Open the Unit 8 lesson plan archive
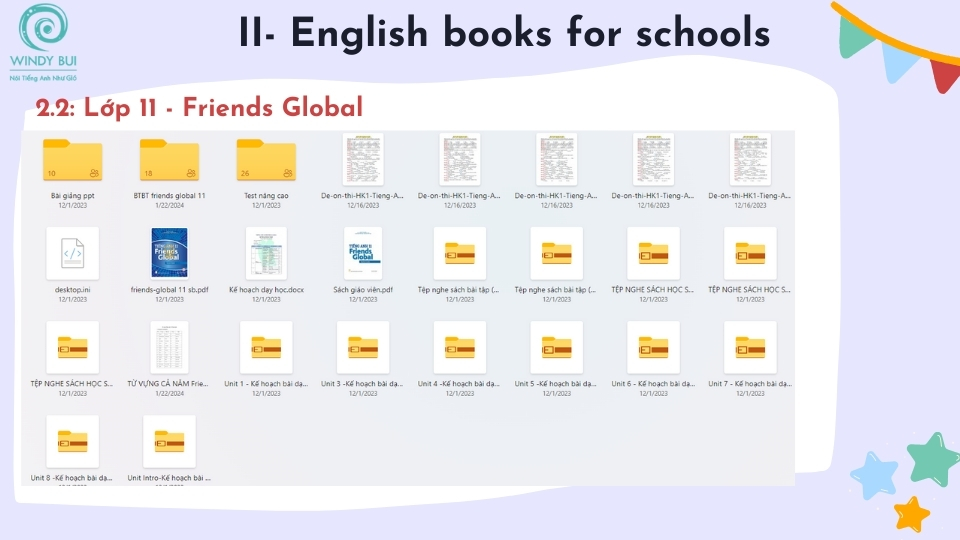Viewport: 960px width, 540px height. point(72,441)
